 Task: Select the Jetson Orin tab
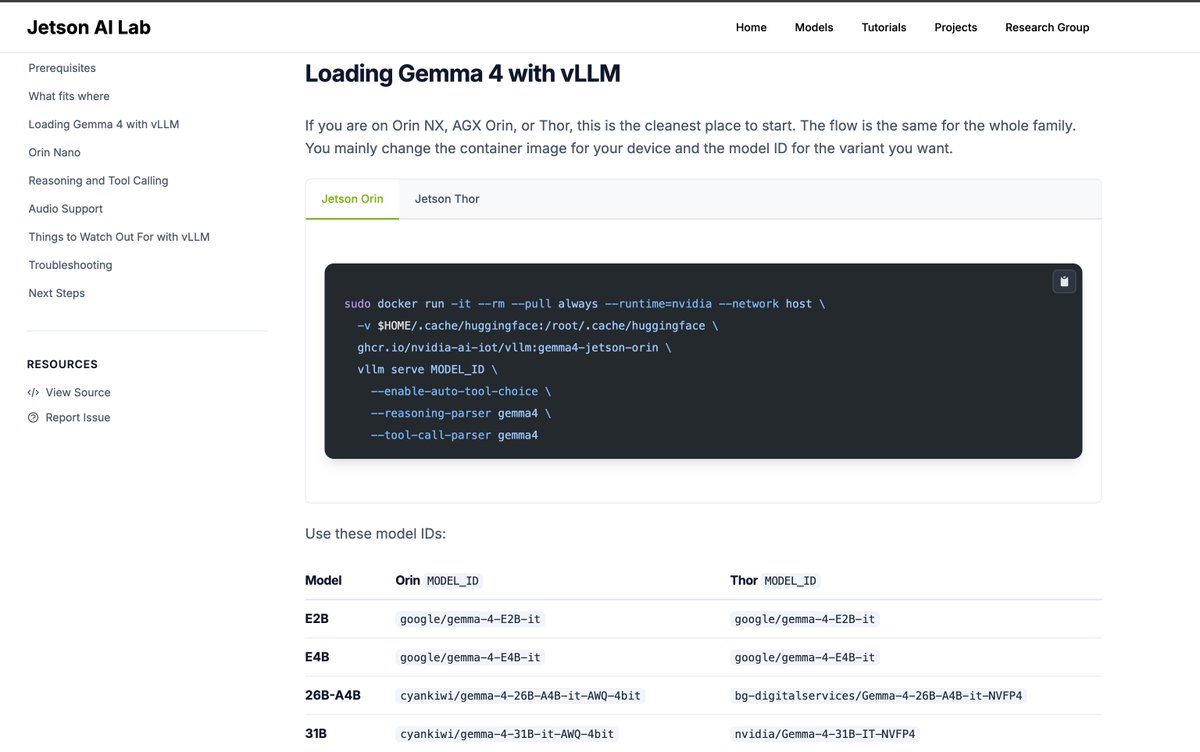[352, 198]
